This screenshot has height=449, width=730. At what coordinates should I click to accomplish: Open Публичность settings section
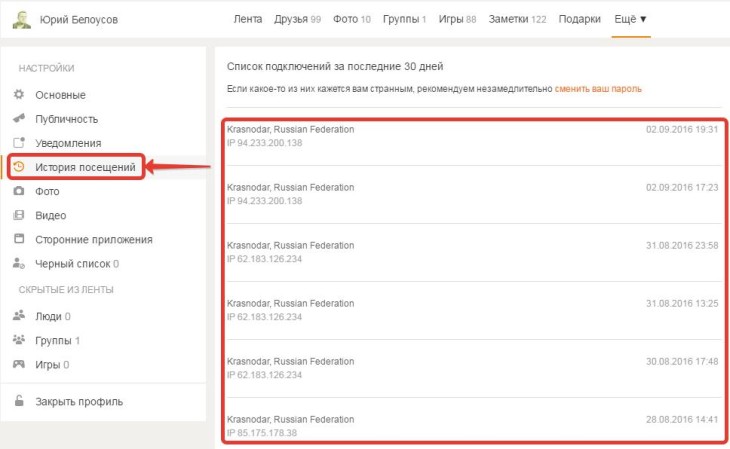point(67,119)
